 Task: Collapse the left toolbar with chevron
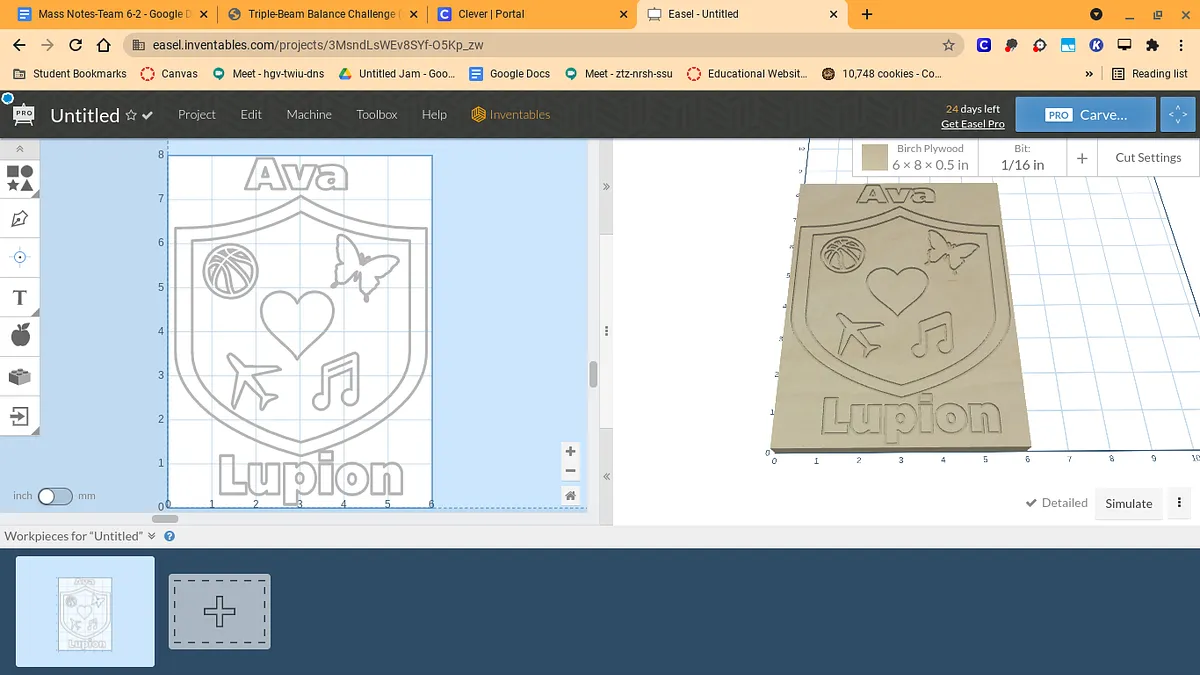coord(20,149)
